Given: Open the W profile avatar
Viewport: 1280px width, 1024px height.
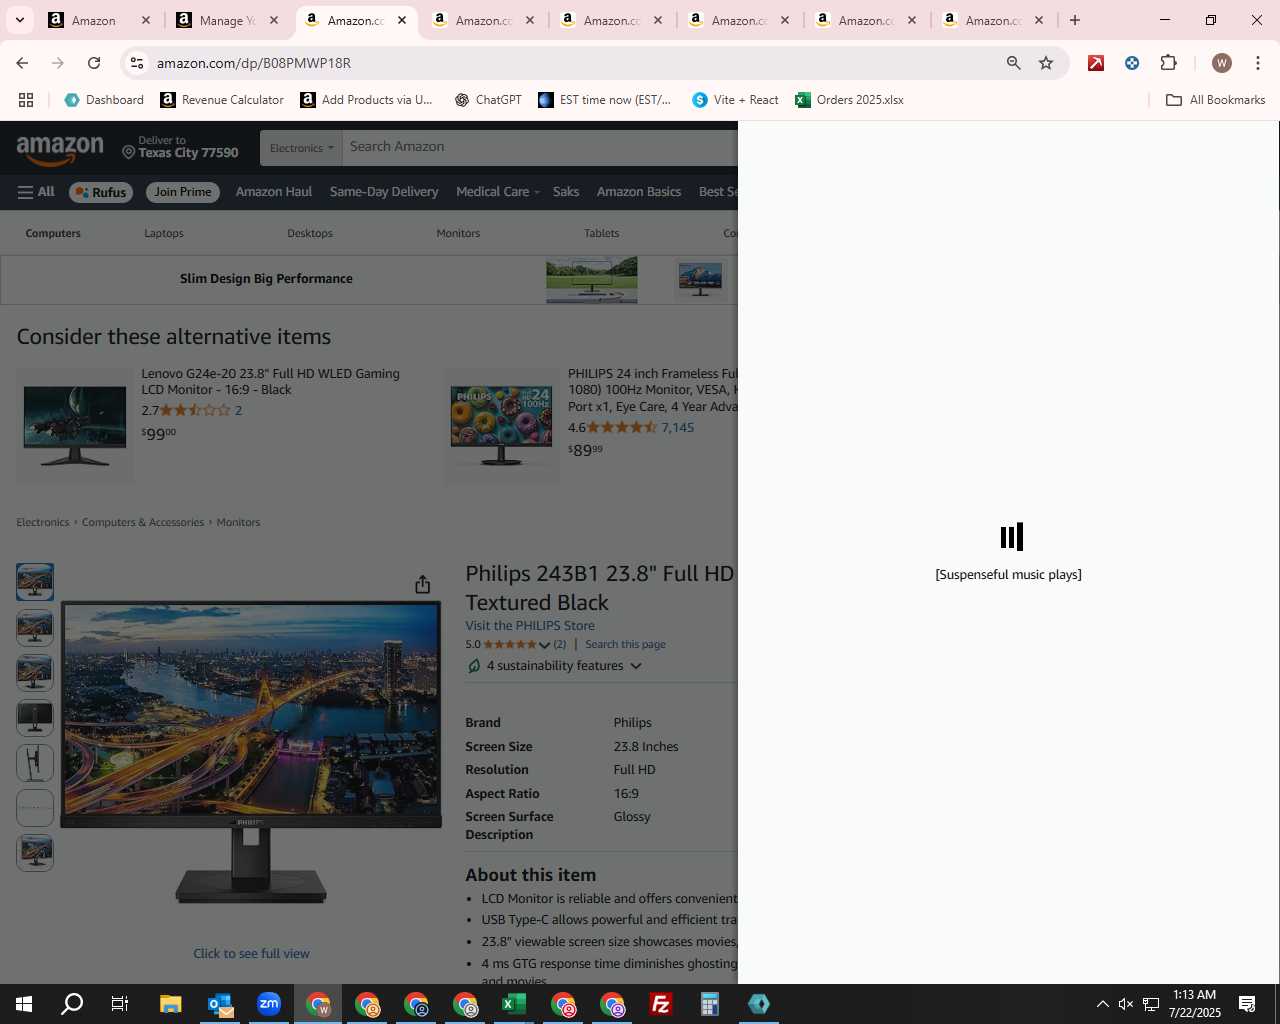Looking at the screenshot, I should pyautogui.click(x=1221, y=63).
